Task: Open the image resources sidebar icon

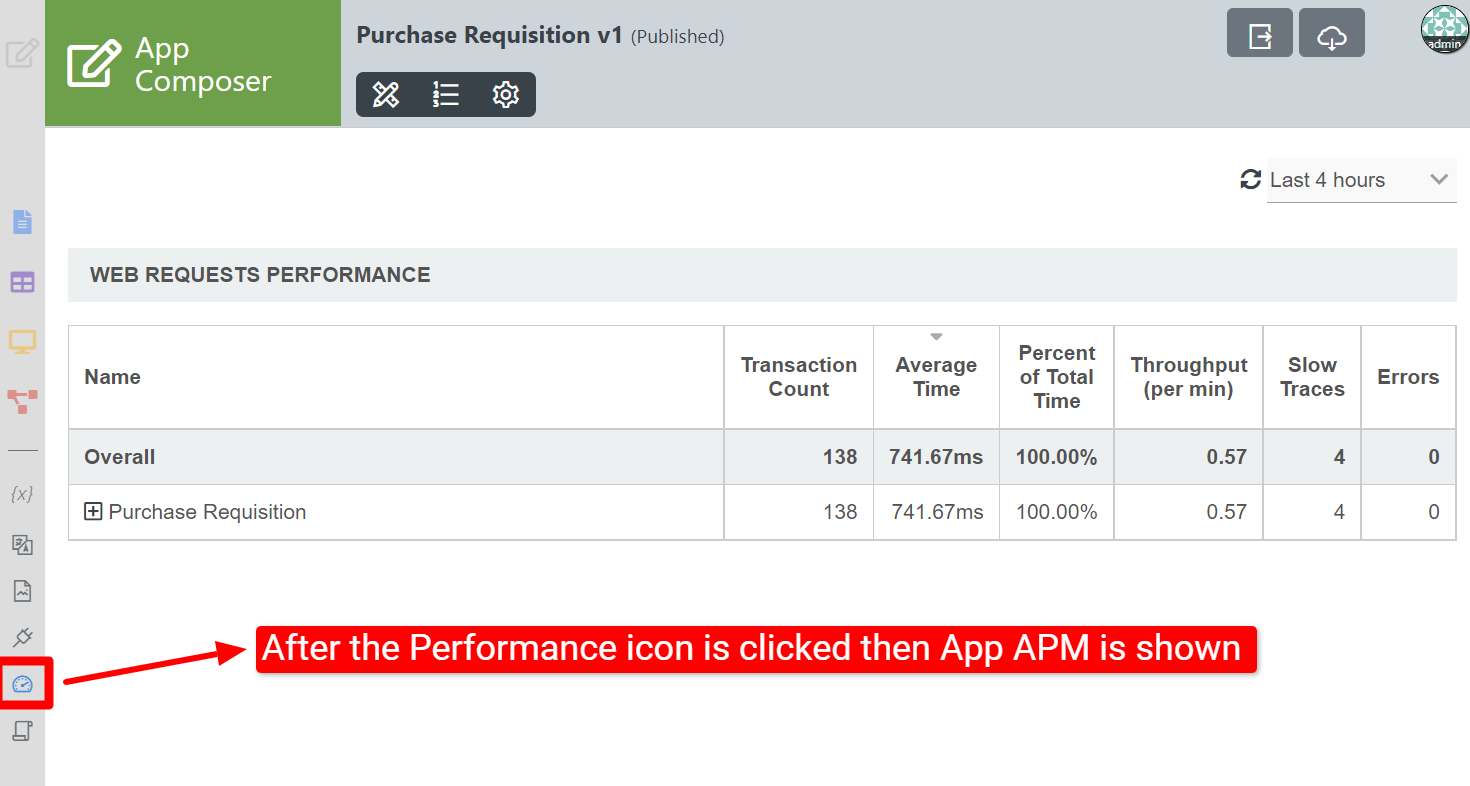Action: (22, 590)
